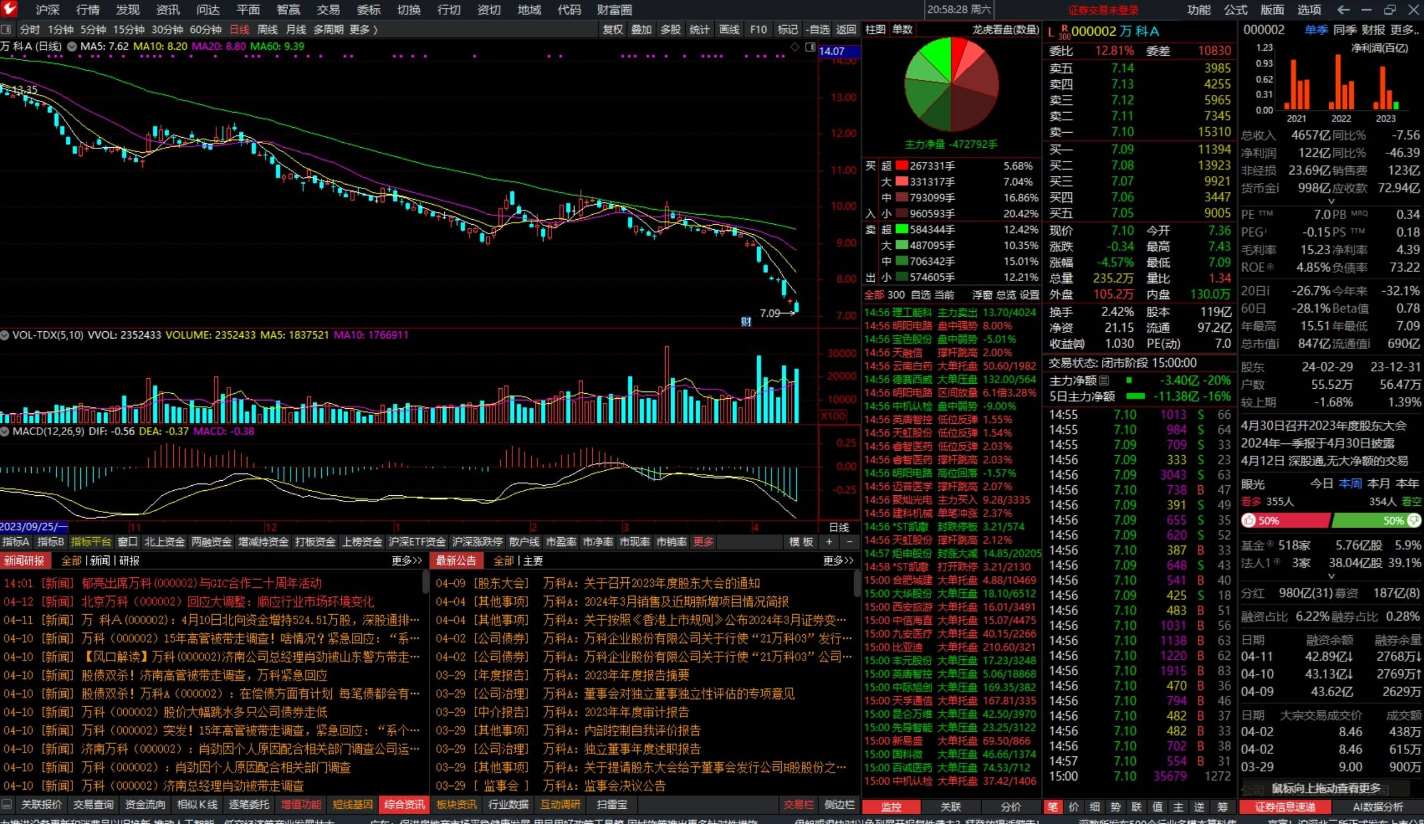Click the R300 badge beside stock code
Image resolution: width=1425 pixels, height=824 pixels.
[1064, 30]
